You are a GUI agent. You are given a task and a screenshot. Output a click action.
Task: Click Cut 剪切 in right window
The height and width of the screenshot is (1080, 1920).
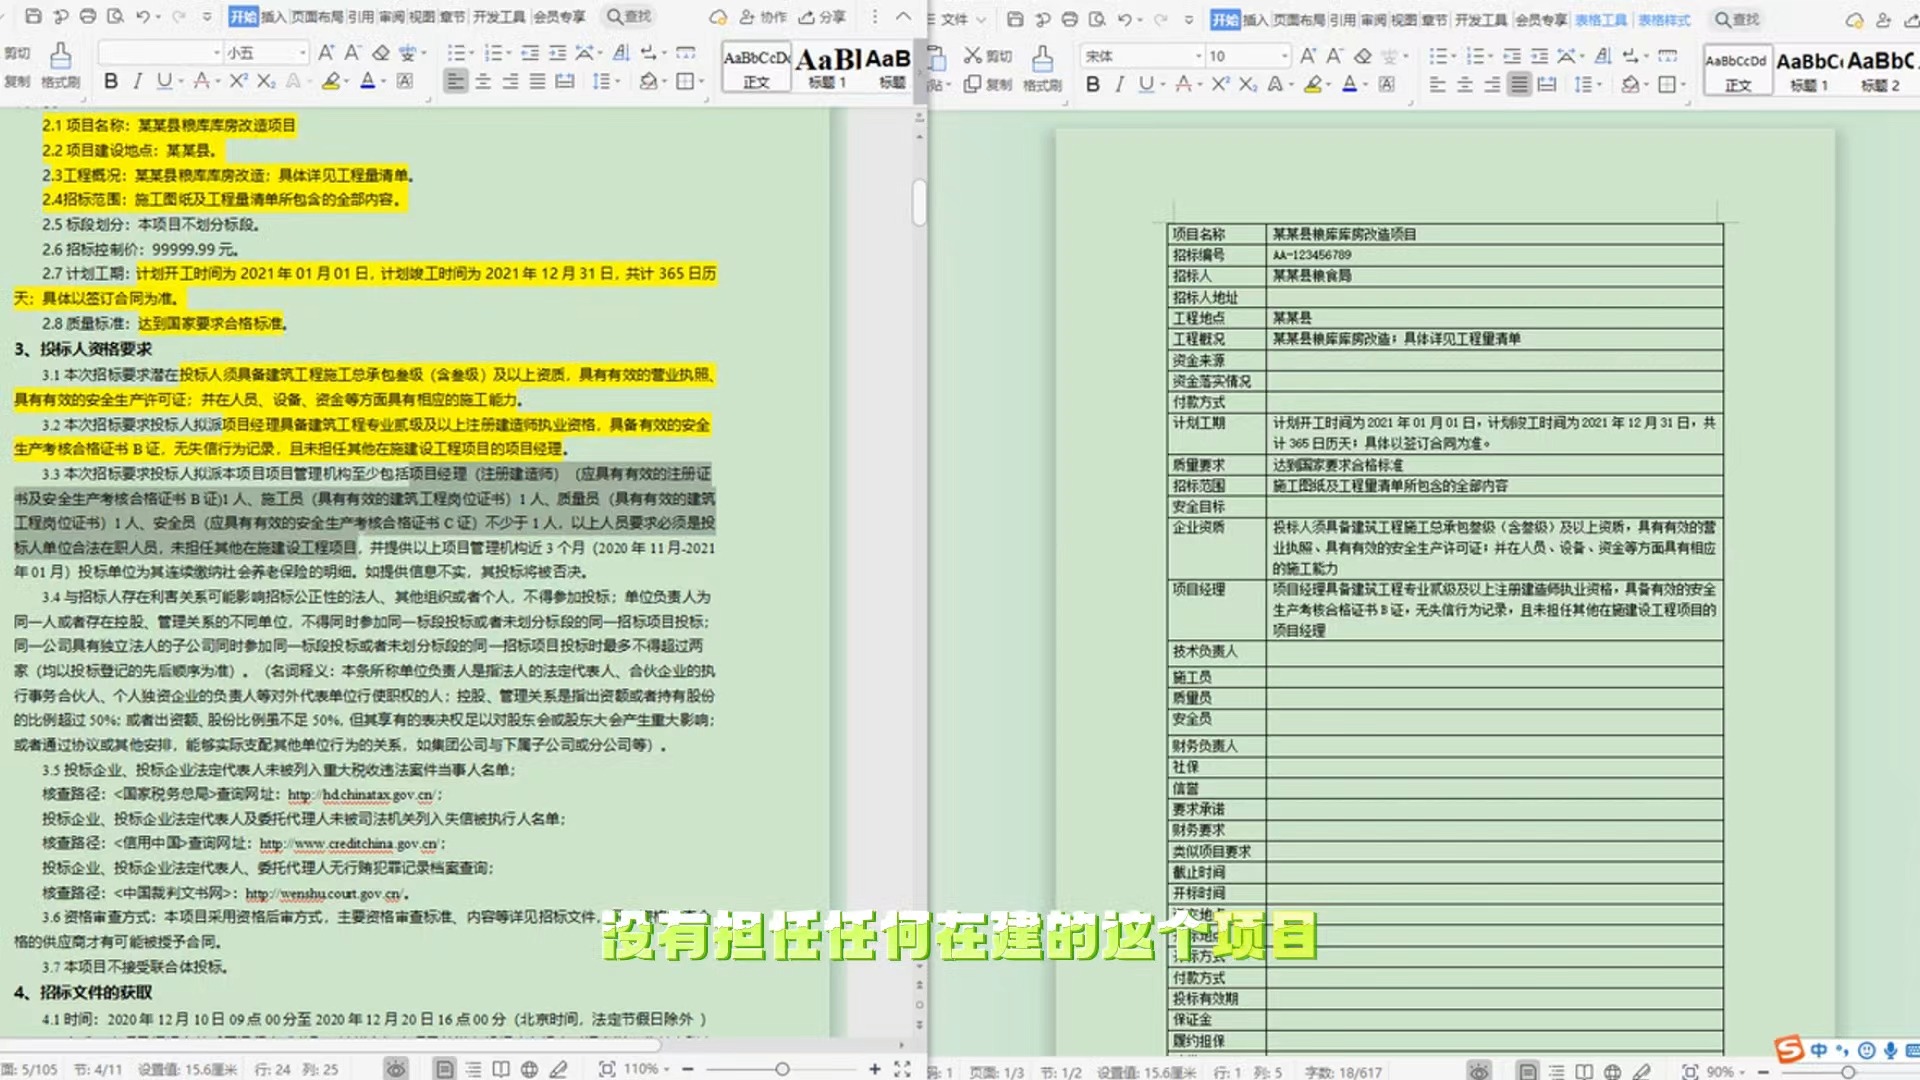[x=988, y=55]
